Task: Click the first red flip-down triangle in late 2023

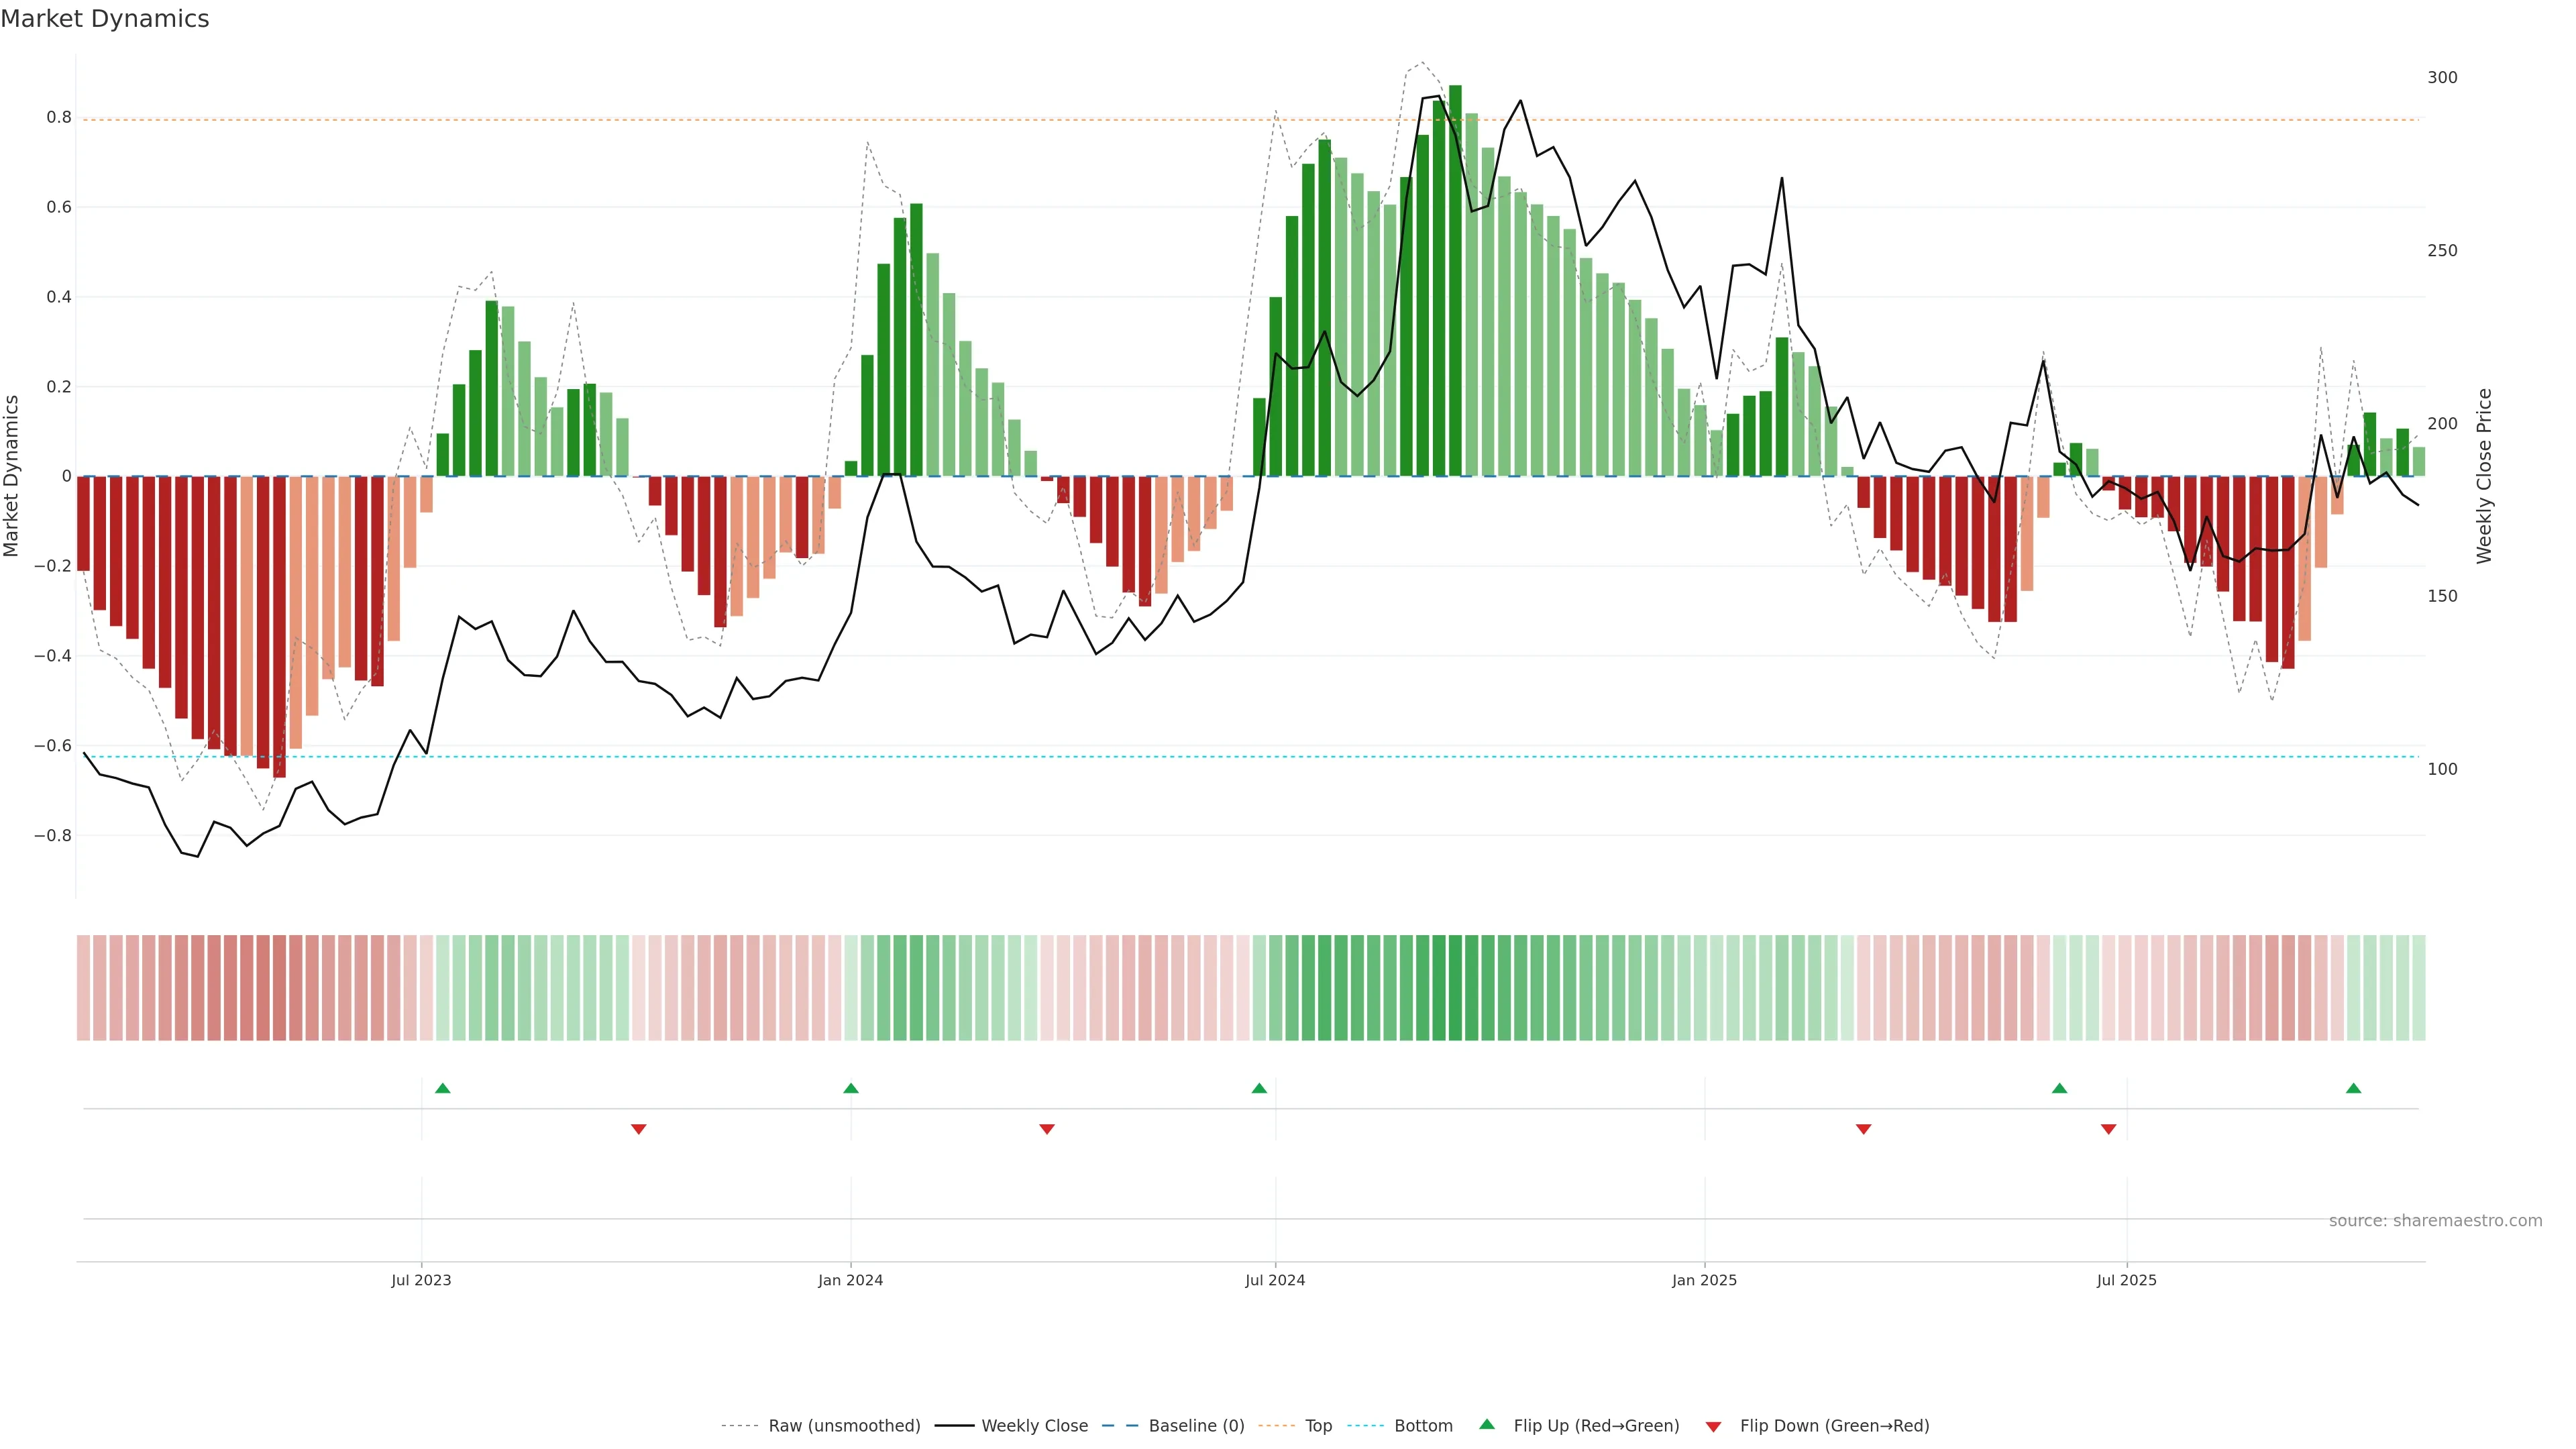Action: [639, 1129]
